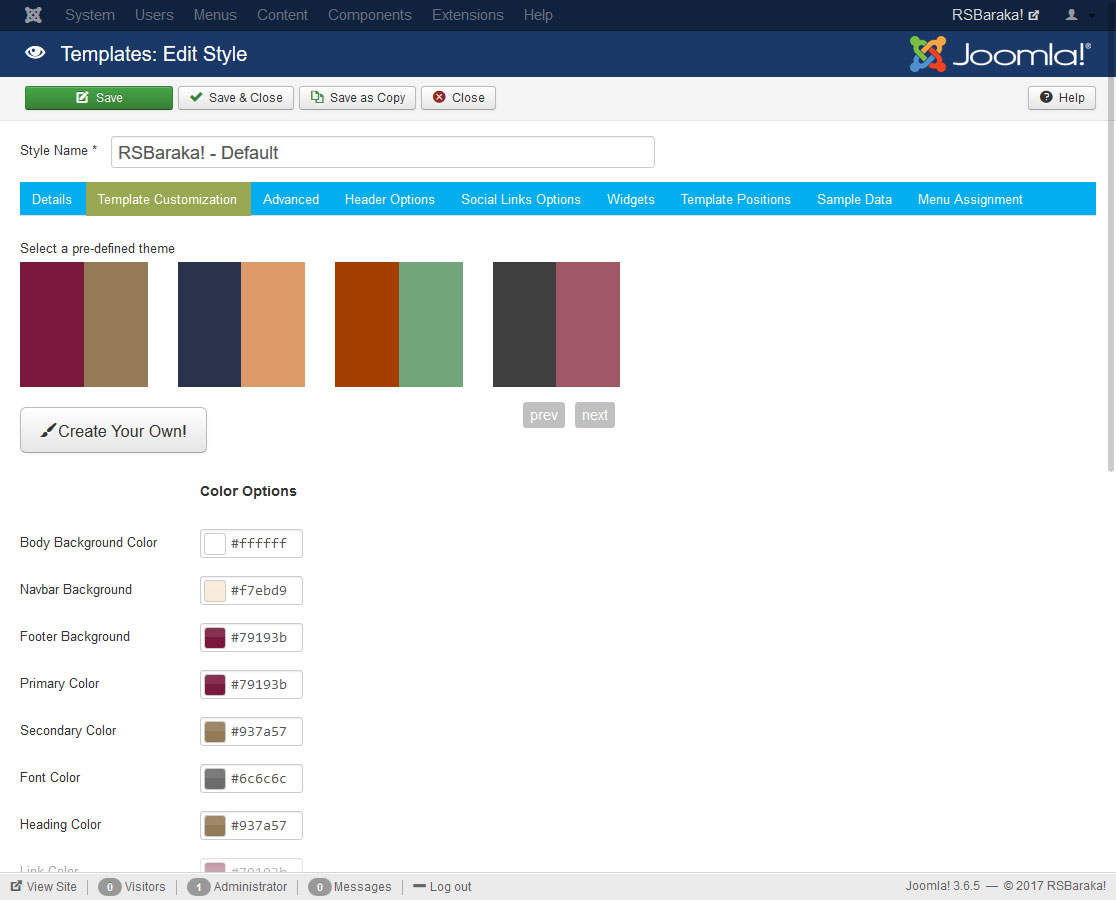Open RSBaraka! site link in top bar
Image resolution: width=1116 pixels, height=900 pixels.
click(995, 15)
